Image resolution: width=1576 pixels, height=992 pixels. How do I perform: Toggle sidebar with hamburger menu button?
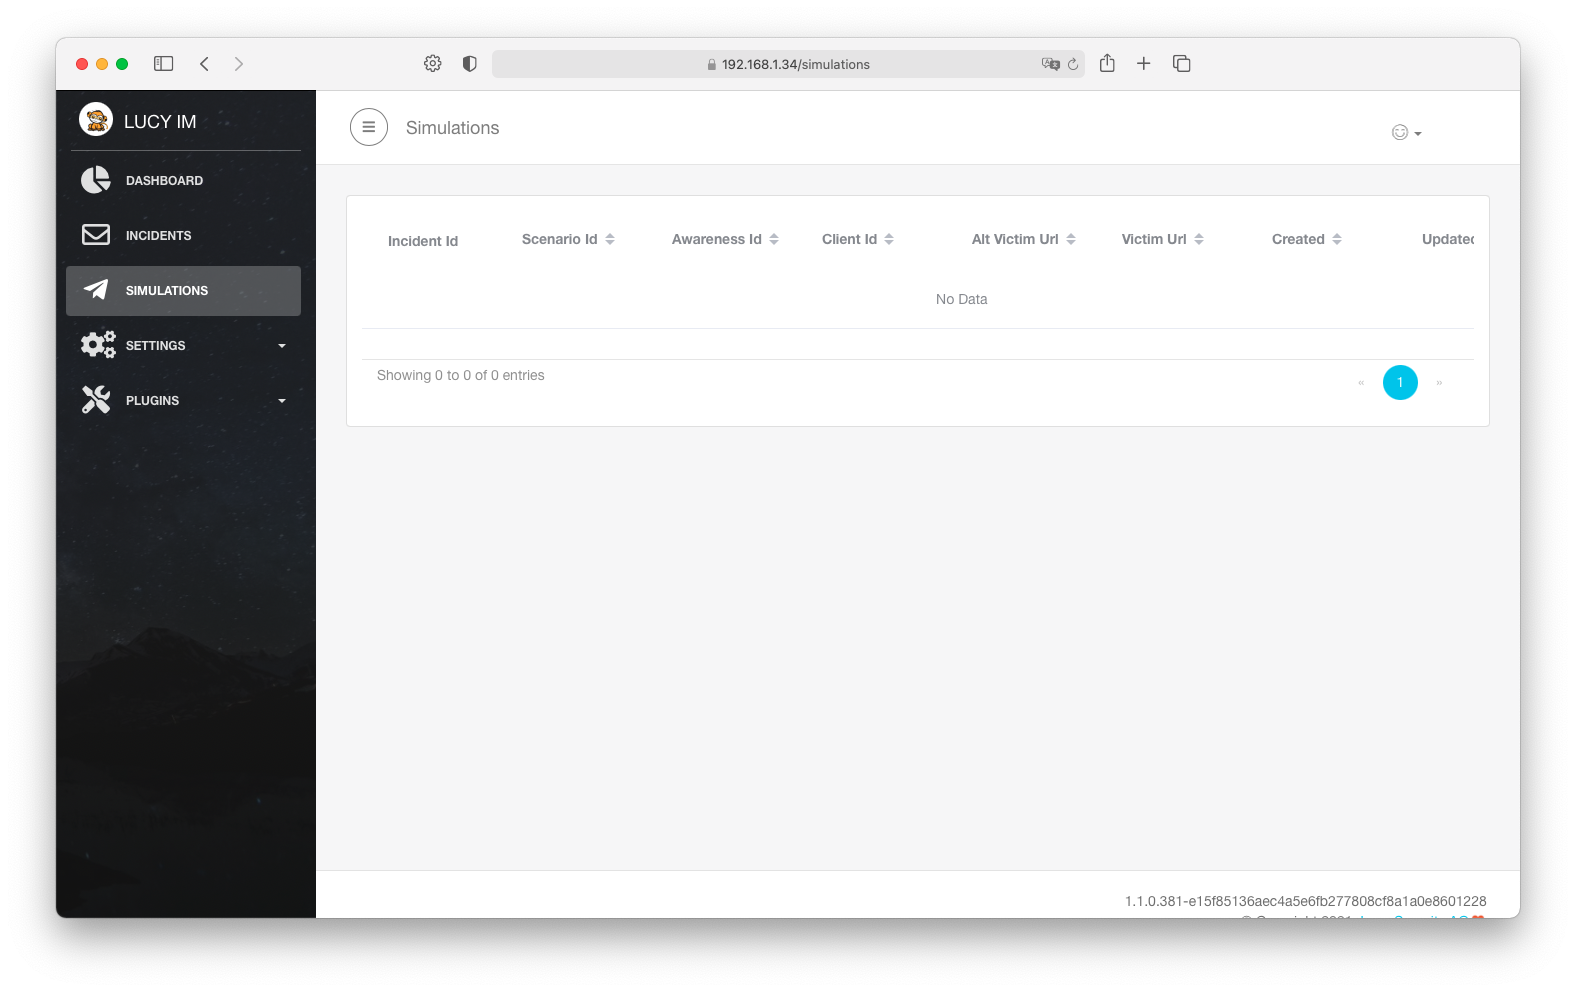pyautogui.click(x=368, y=127)
